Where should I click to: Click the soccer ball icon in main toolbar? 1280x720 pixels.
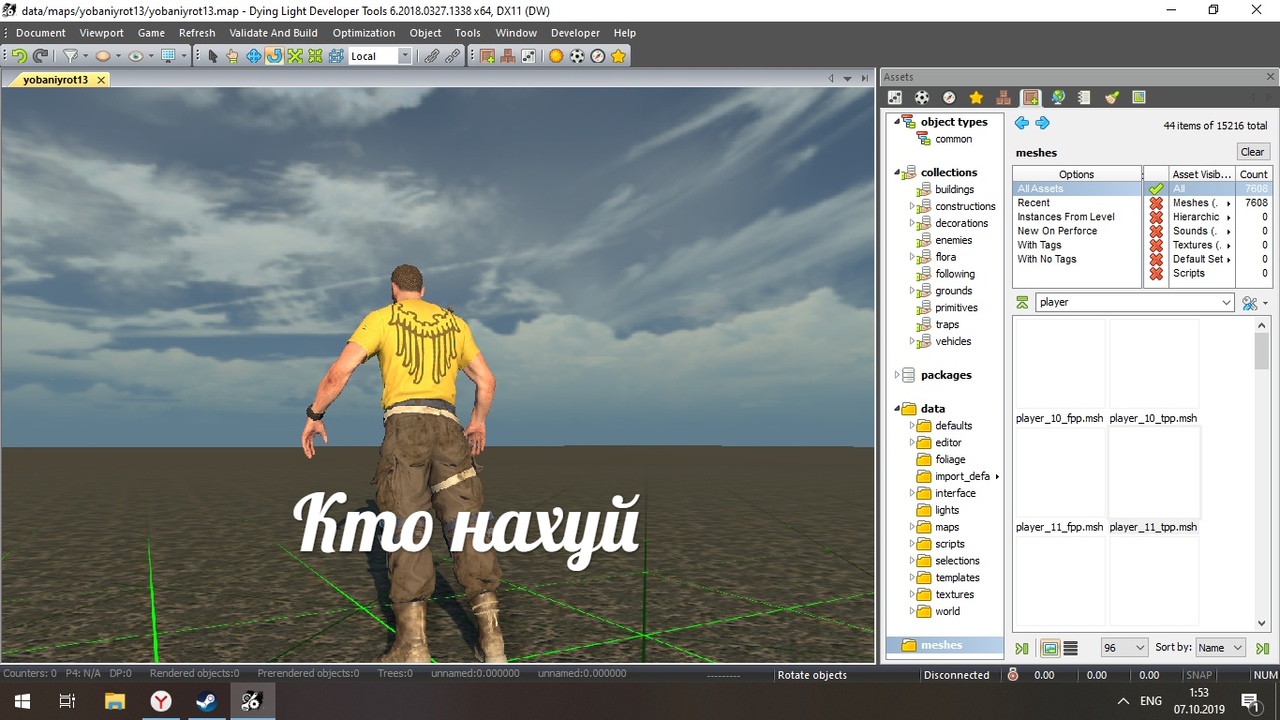(x=577, y=56)
